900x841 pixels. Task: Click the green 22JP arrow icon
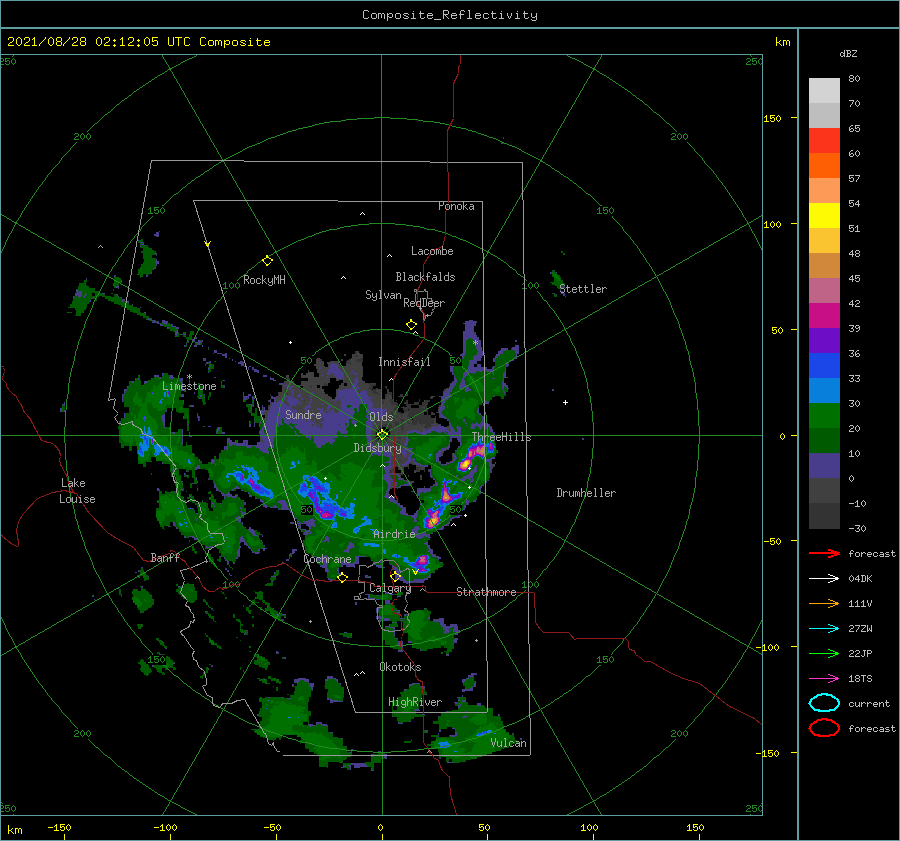coord(824,653)
